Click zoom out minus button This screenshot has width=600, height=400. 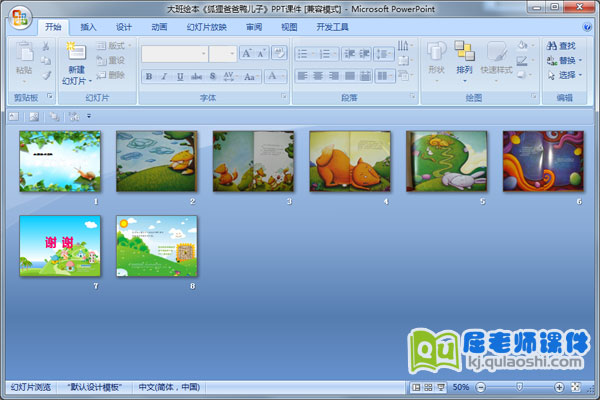tap(480, 387)
